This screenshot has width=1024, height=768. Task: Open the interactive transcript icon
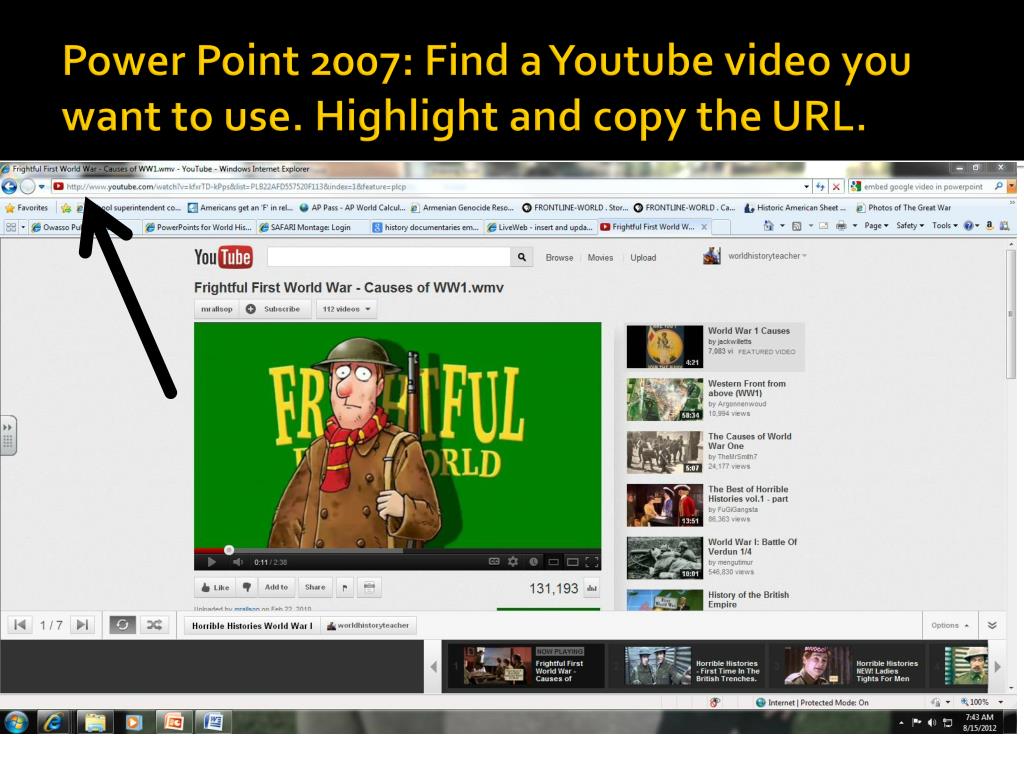pyautogui.click(x=369, y=588)
